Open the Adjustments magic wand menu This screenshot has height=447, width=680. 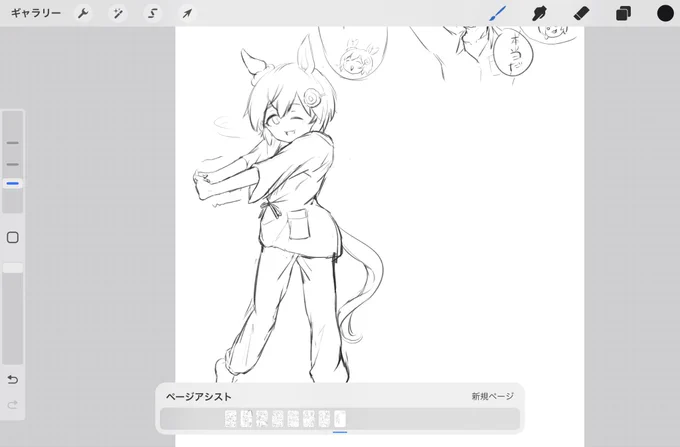pyautogui.click(x=118, y=13)
